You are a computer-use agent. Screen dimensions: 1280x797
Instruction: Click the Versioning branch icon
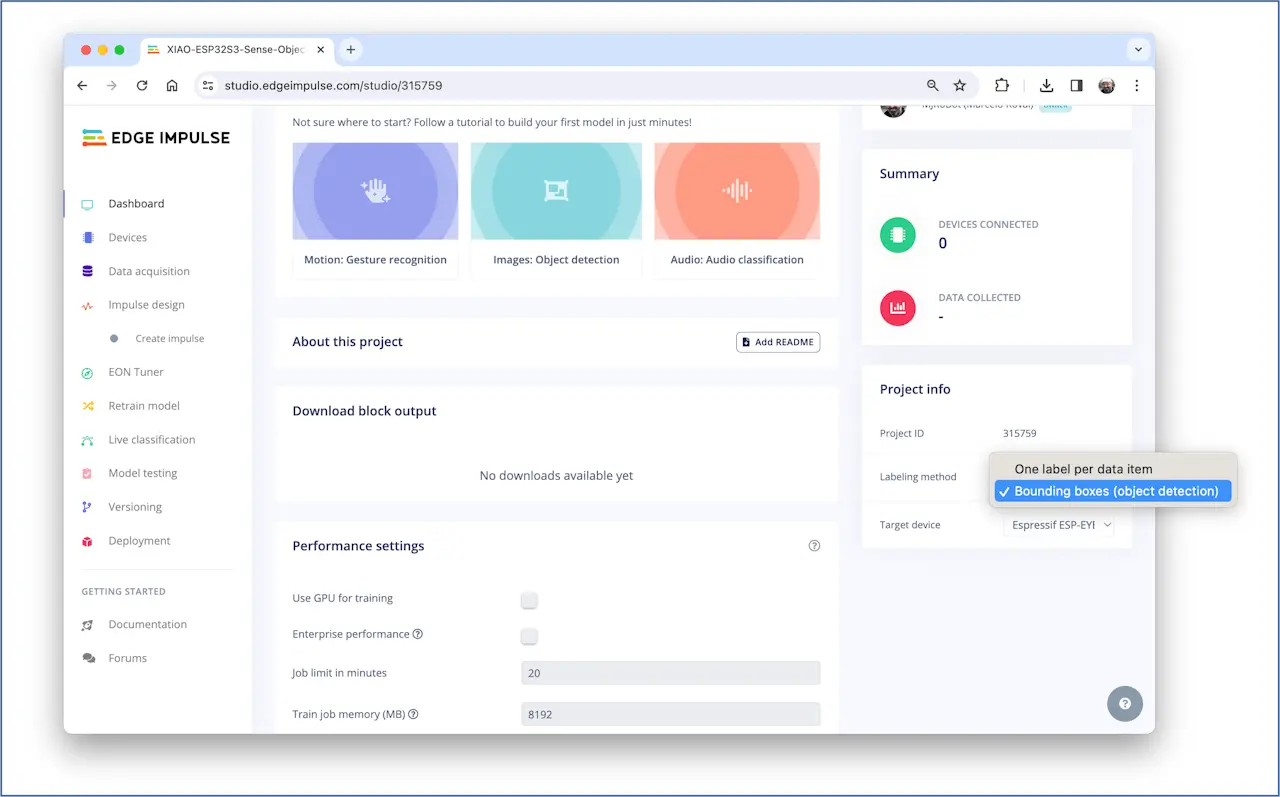point(88,507)
